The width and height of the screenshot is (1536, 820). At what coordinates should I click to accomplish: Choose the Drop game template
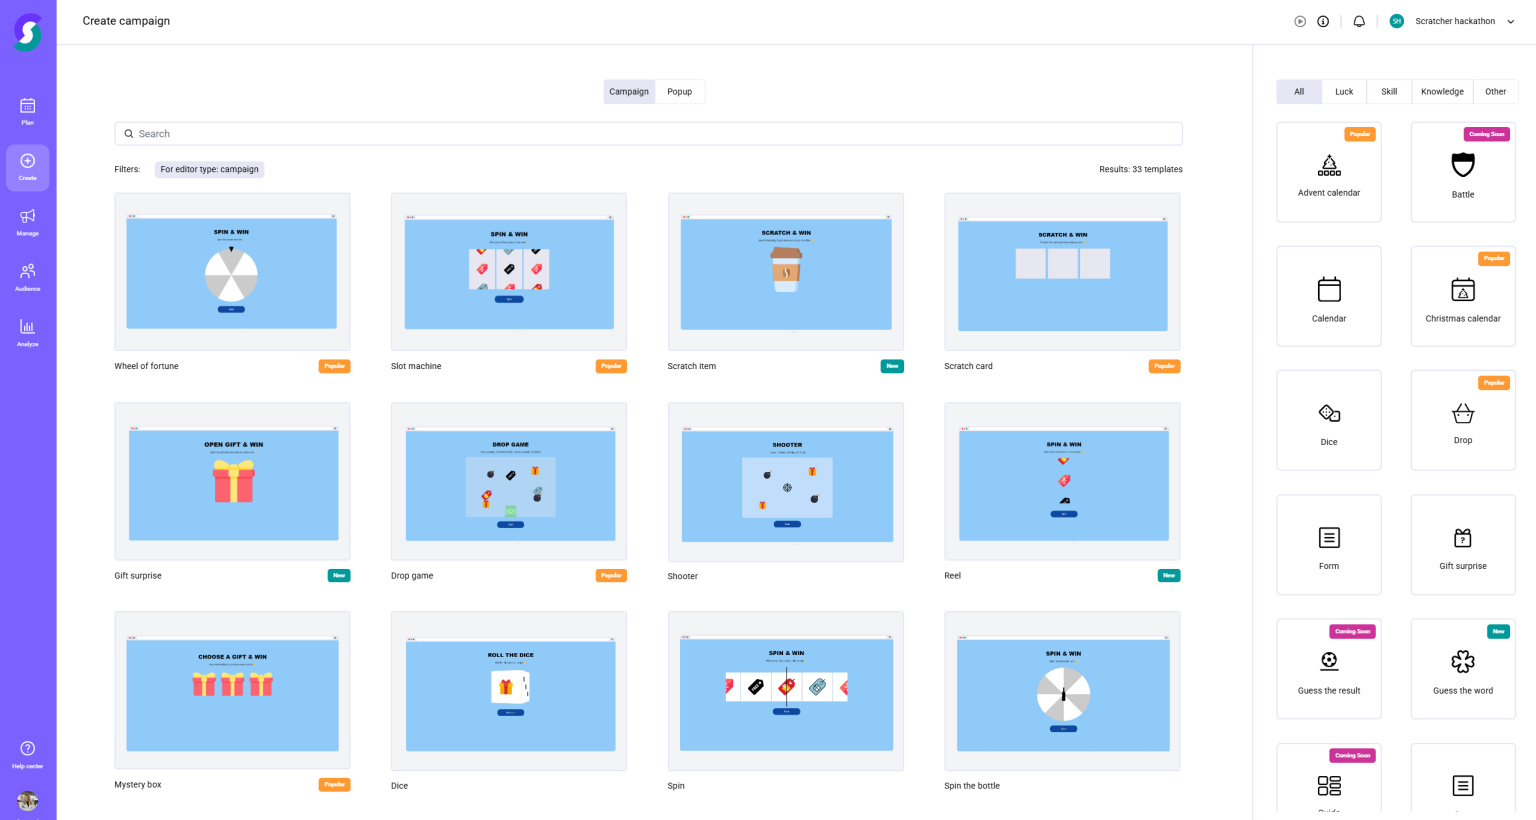[x=509, y=481]
